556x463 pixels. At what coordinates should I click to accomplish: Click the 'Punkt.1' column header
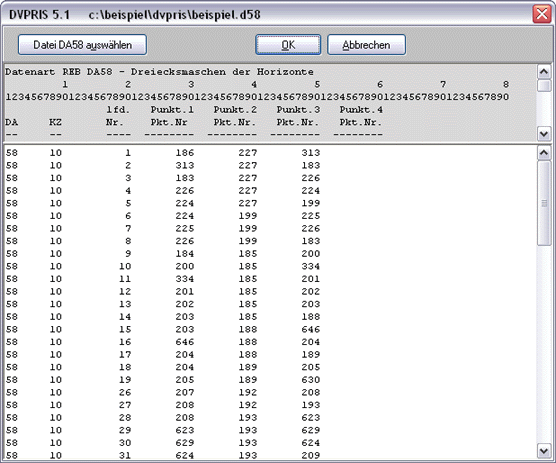[x=172, y=110]
